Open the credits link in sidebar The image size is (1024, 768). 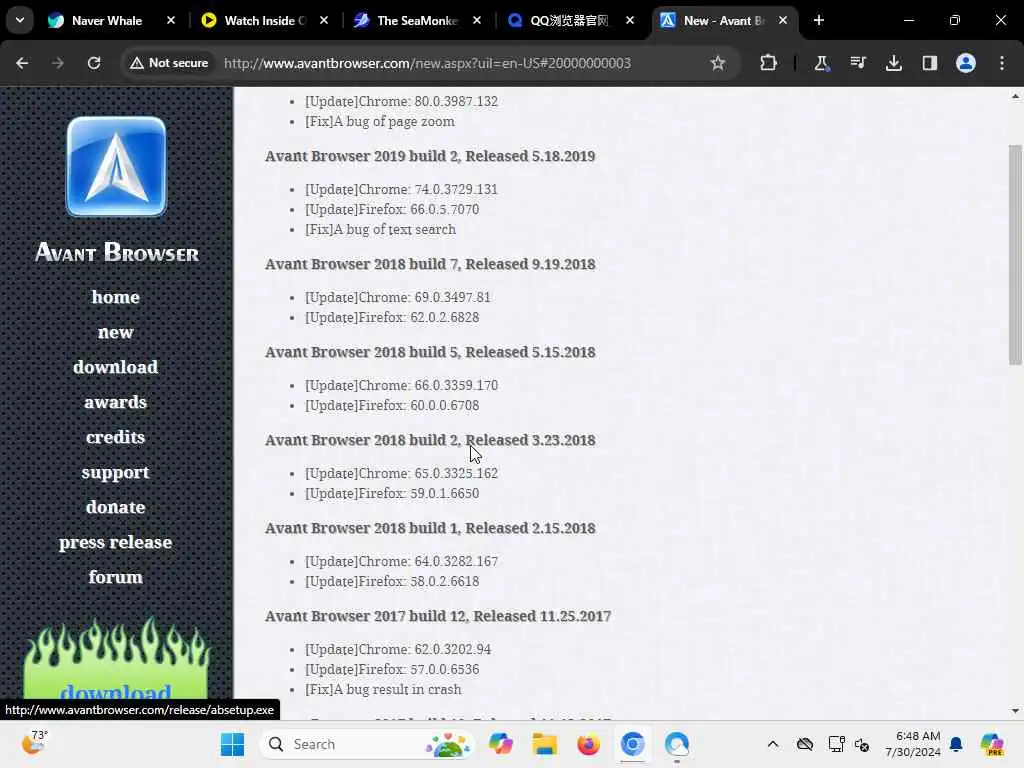pyautogui.click(x=116, y=437)
